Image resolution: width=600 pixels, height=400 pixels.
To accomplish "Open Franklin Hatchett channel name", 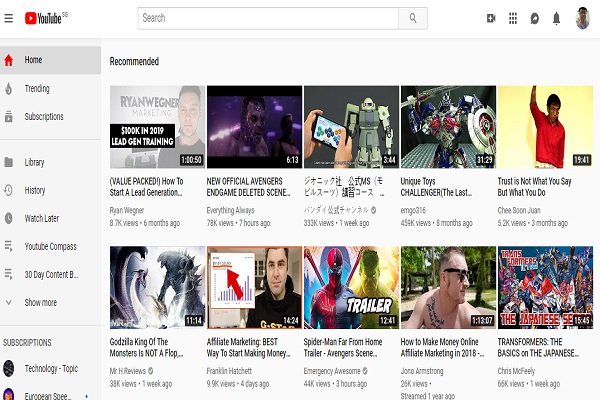I will point(229,371).
